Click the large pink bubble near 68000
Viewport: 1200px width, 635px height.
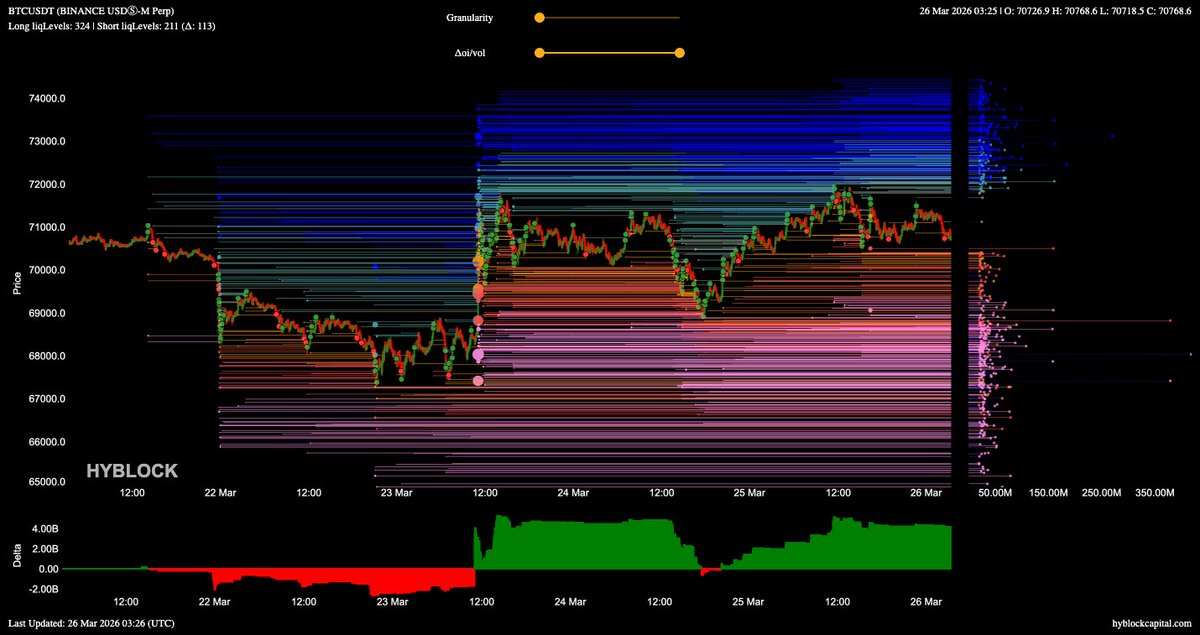(478, 355)
